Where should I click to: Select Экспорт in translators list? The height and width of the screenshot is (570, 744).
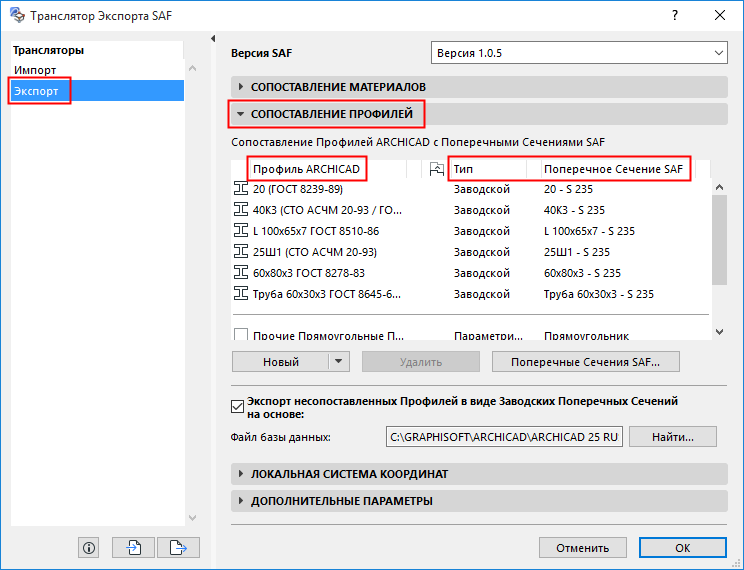click(97, 91)
